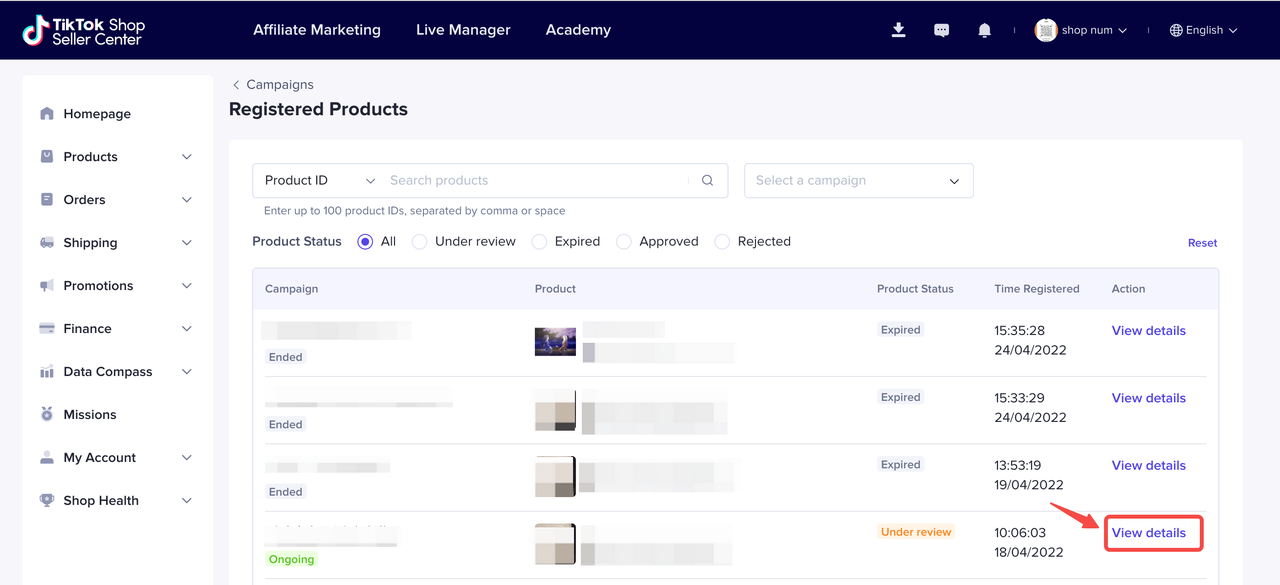This screenshot has width=1280, height=585.
Task: Open the Affiliate Marketing menu
Action: coord(317,30)
